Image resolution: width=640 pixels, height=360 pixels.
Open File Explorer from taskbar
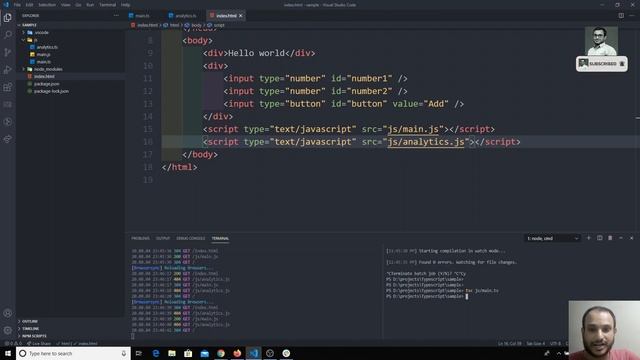pyautogui.click(x=172, y=353)
